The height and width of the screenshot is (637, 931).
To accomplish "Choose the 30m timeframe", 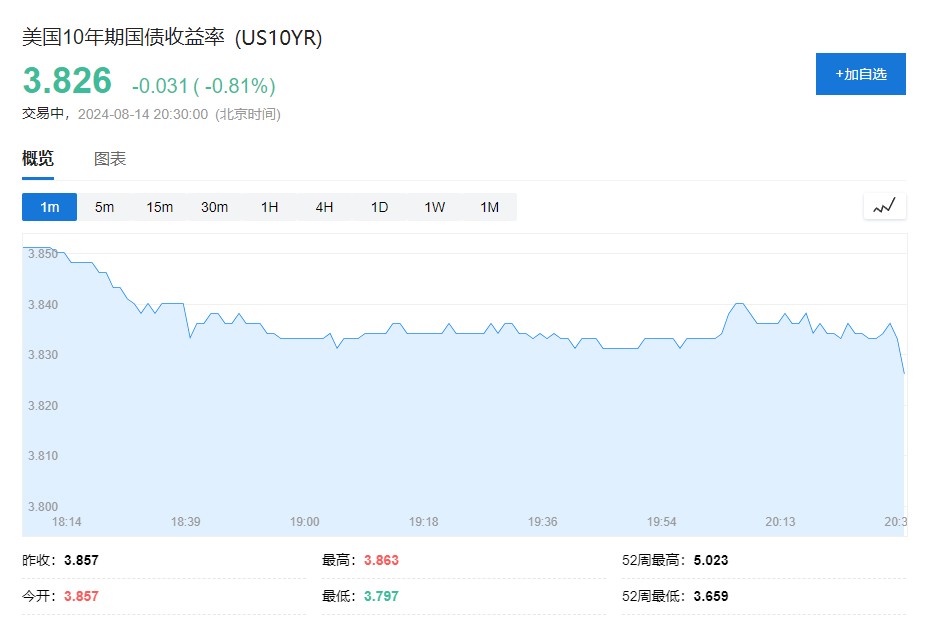I will coord(214,207).
